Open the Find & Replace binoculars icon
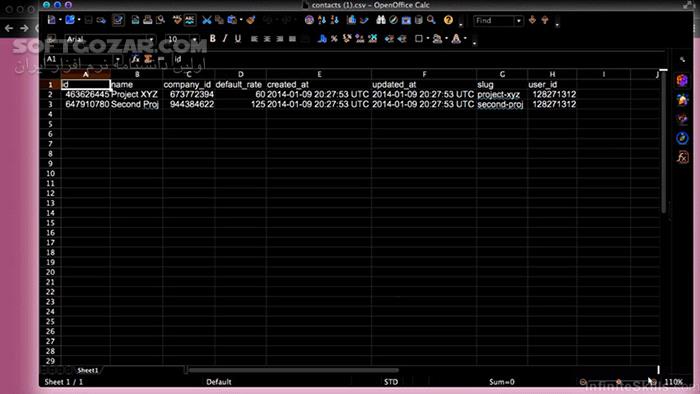Viewport: 700px width, 394px height. coord(381,20)
